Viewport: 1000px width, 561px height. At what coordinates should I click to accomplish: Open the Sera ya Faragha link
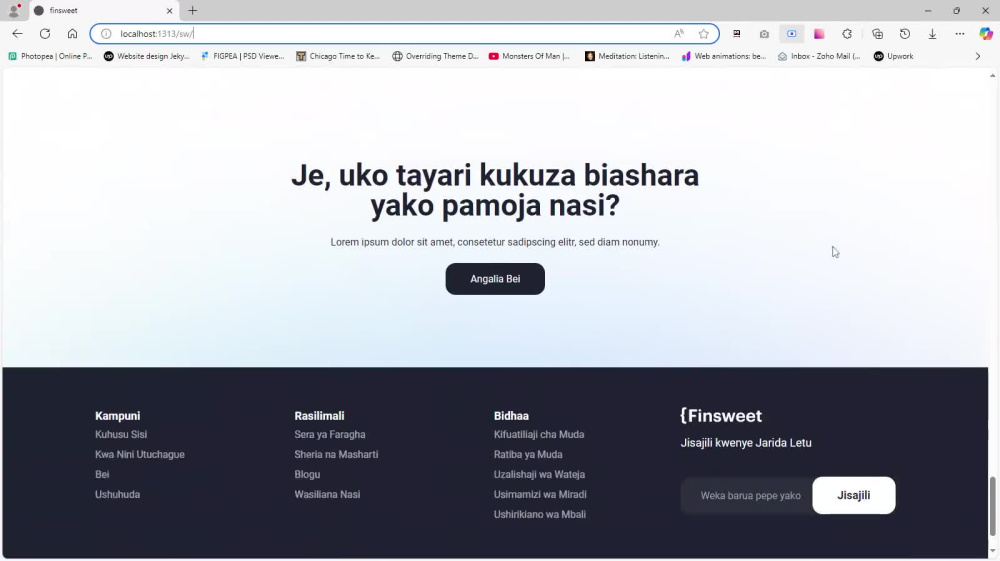[330, 434]
